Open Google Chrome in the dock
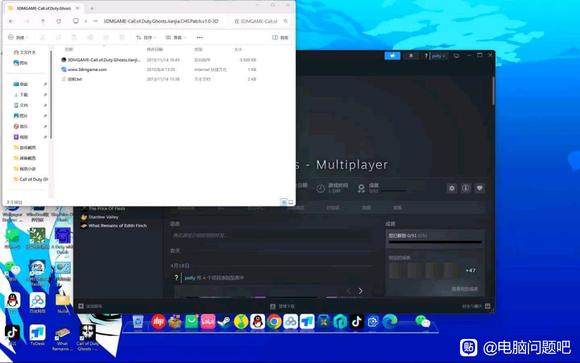The height and width of the screenshot is (363, 580). pos(274,322)
